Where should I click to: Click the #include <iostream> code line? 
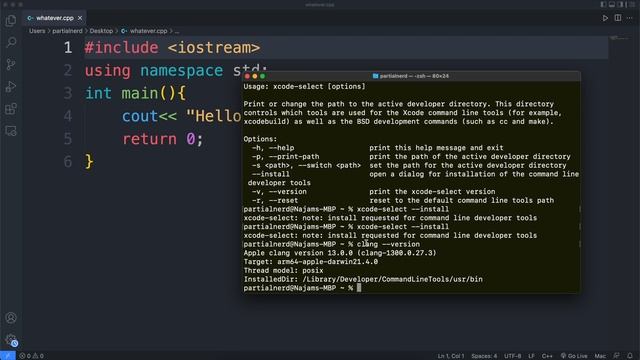click(x=172, y=48)
